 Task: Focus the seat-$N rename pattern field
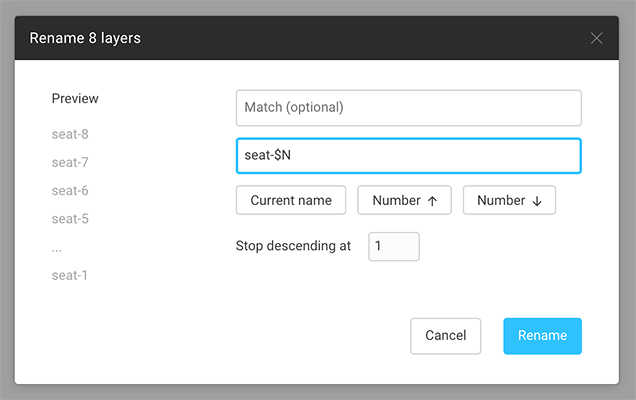click(x=408, y=156)
